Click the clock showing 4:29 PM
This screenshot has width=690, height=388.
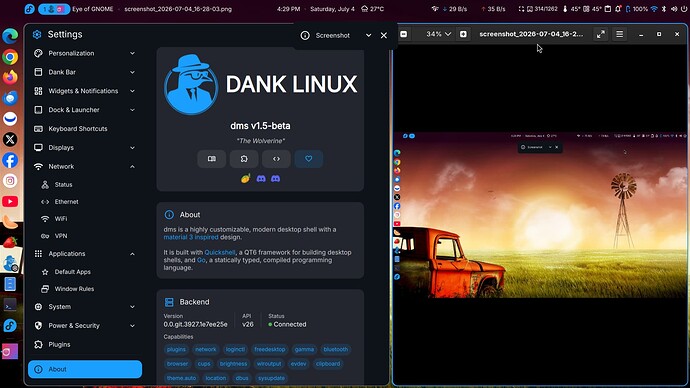point(289,9)
